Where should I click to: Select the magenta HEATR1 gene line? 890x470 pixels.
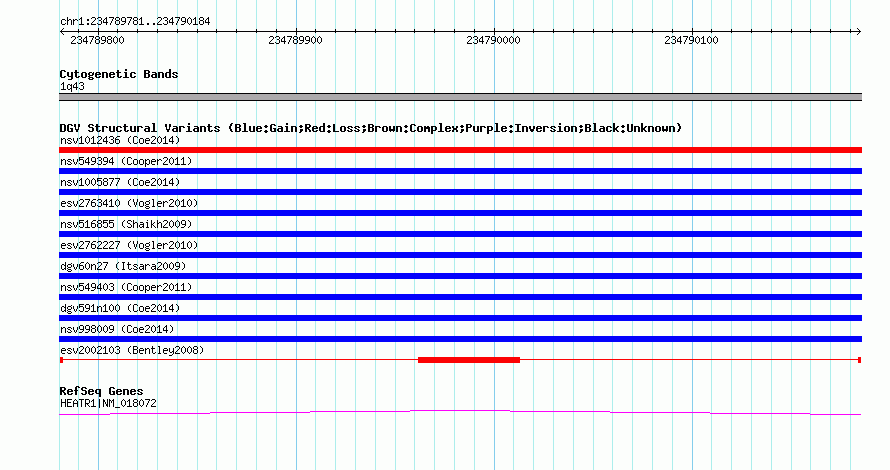point(460,412)
